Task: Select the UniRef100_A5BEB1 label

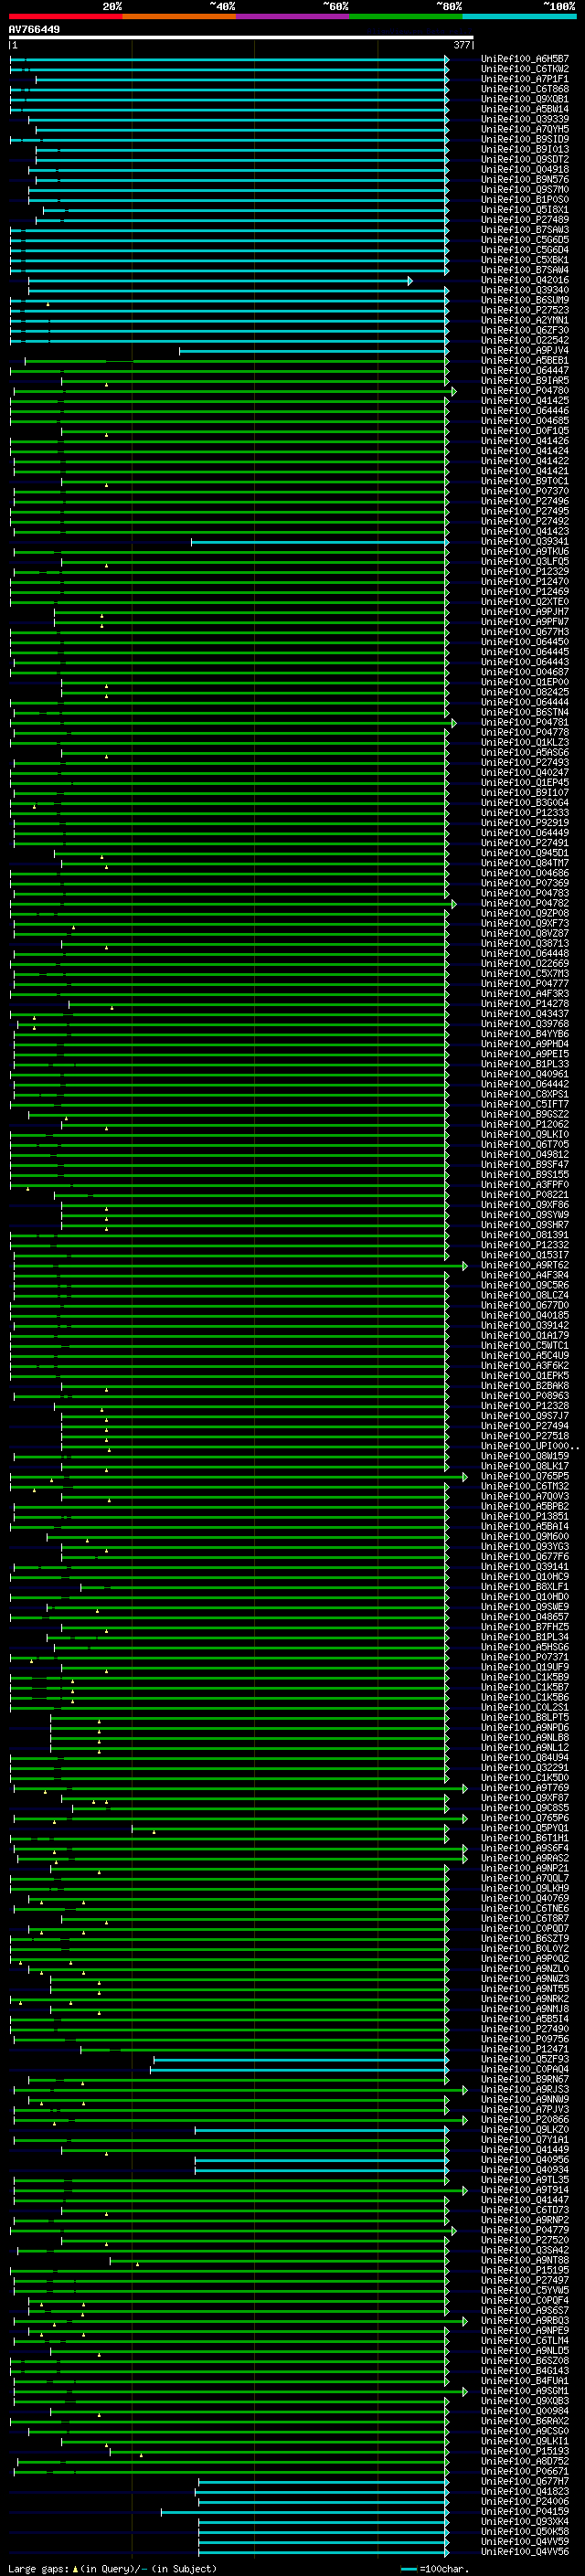Action: pyautogui.click(x=525, y=360)
